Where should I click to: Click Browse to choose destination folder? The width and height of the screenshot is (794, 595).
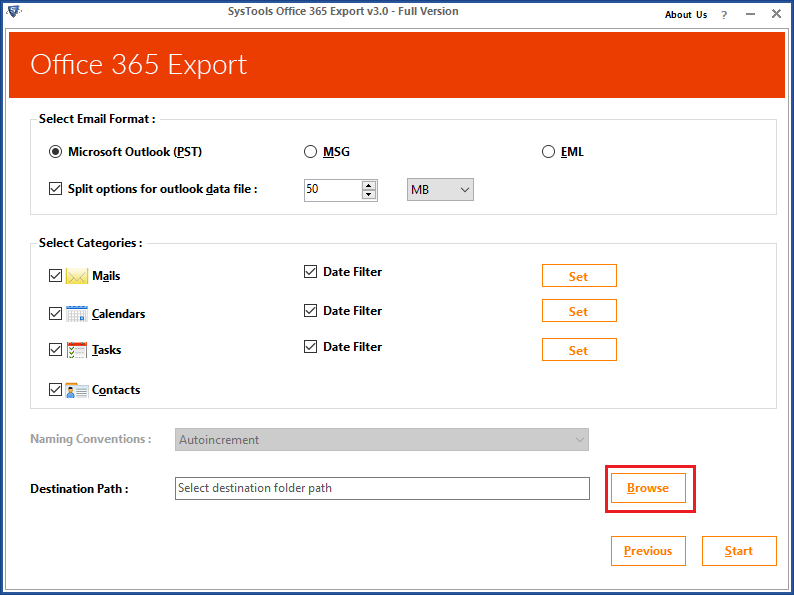[x=648, y=488]
